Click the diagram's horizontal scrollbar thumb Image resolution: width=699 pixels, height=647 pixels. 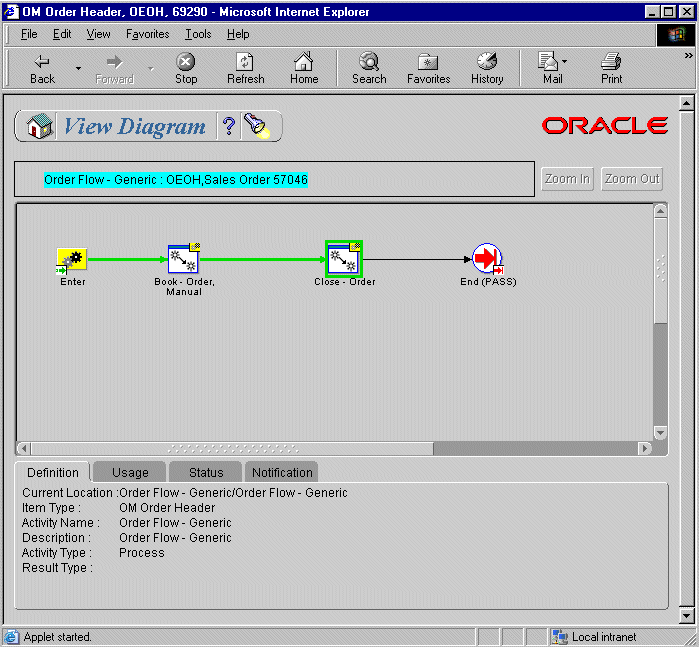[232, 448]
